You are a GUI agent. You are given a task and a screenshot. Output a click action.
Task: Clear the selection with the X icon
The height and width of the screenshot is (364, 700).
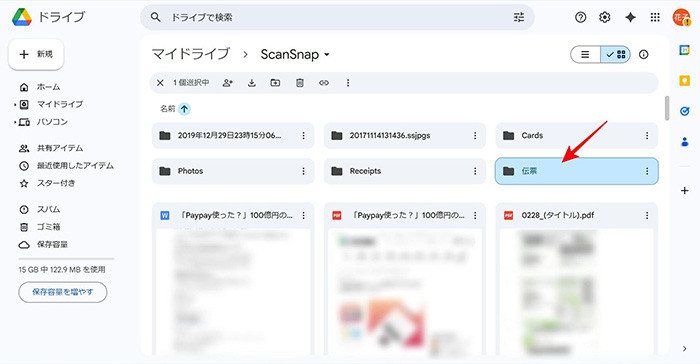pos(160,83)
